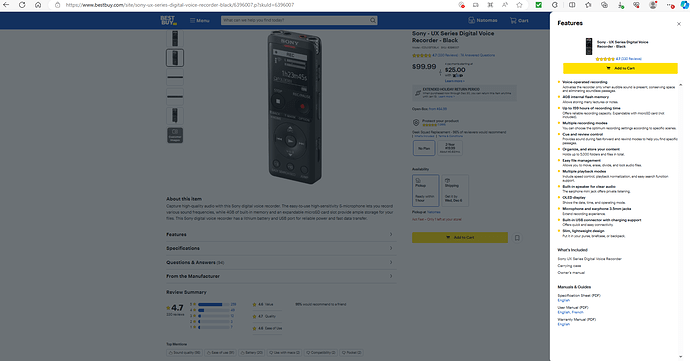Click Add to Cart in Features panel
Screen dimensions: 690x361
[x=620, y=68]
